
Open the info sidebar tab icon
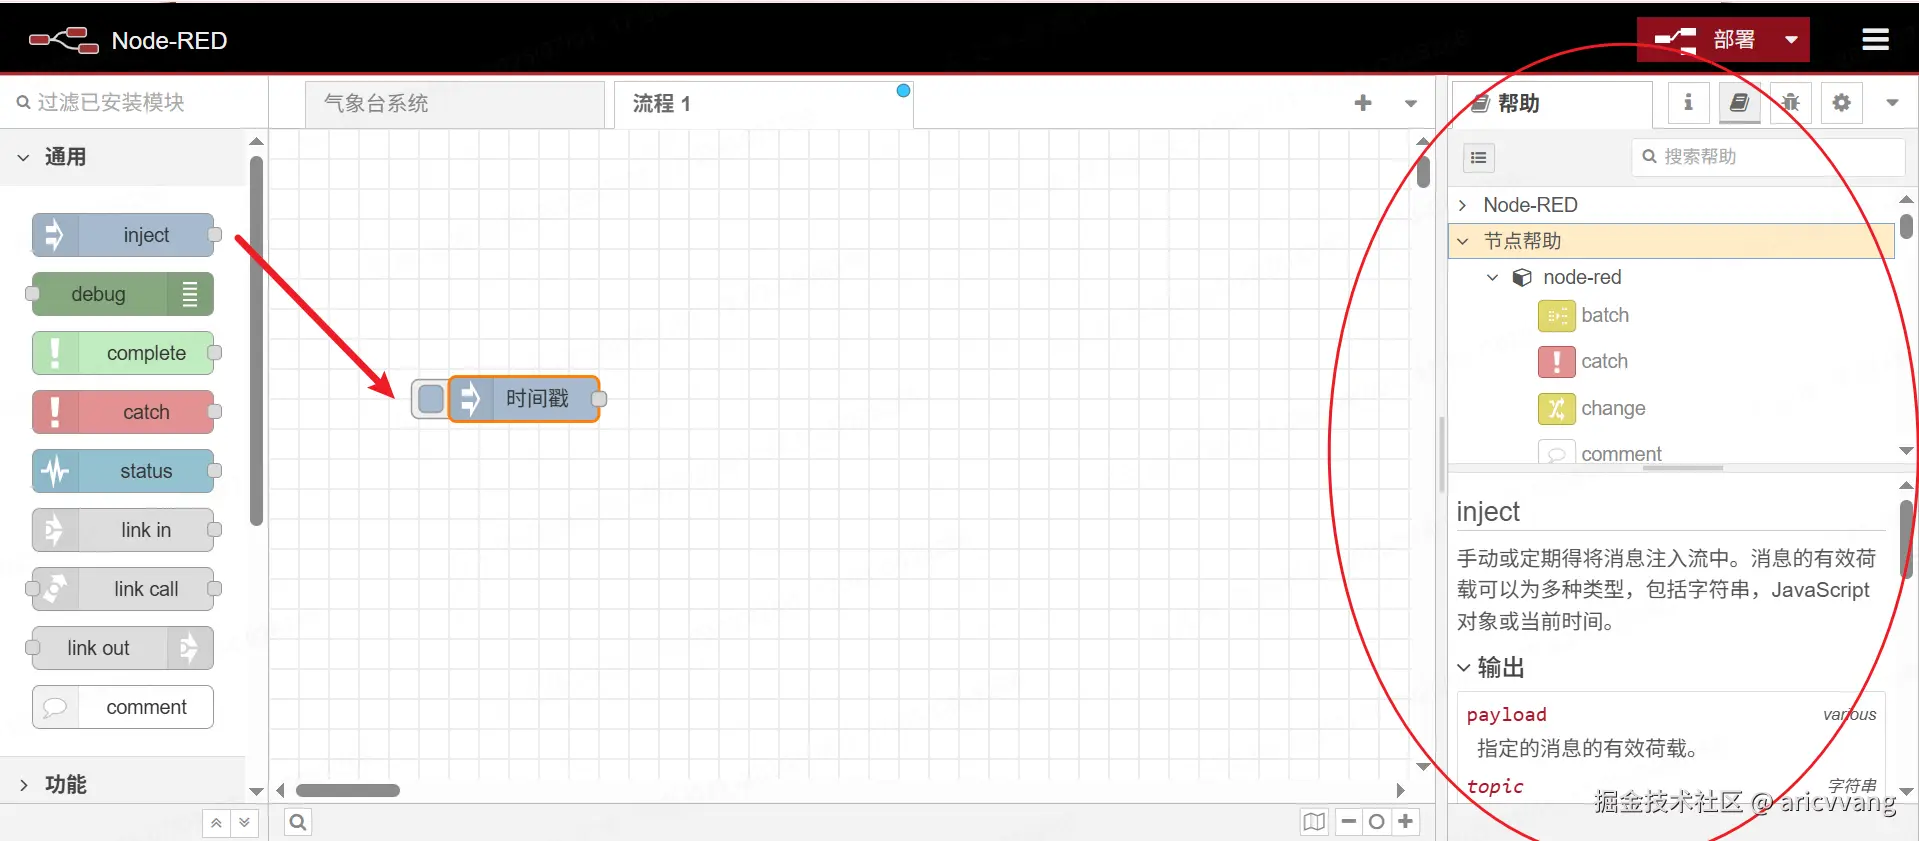click(1688, 103)
